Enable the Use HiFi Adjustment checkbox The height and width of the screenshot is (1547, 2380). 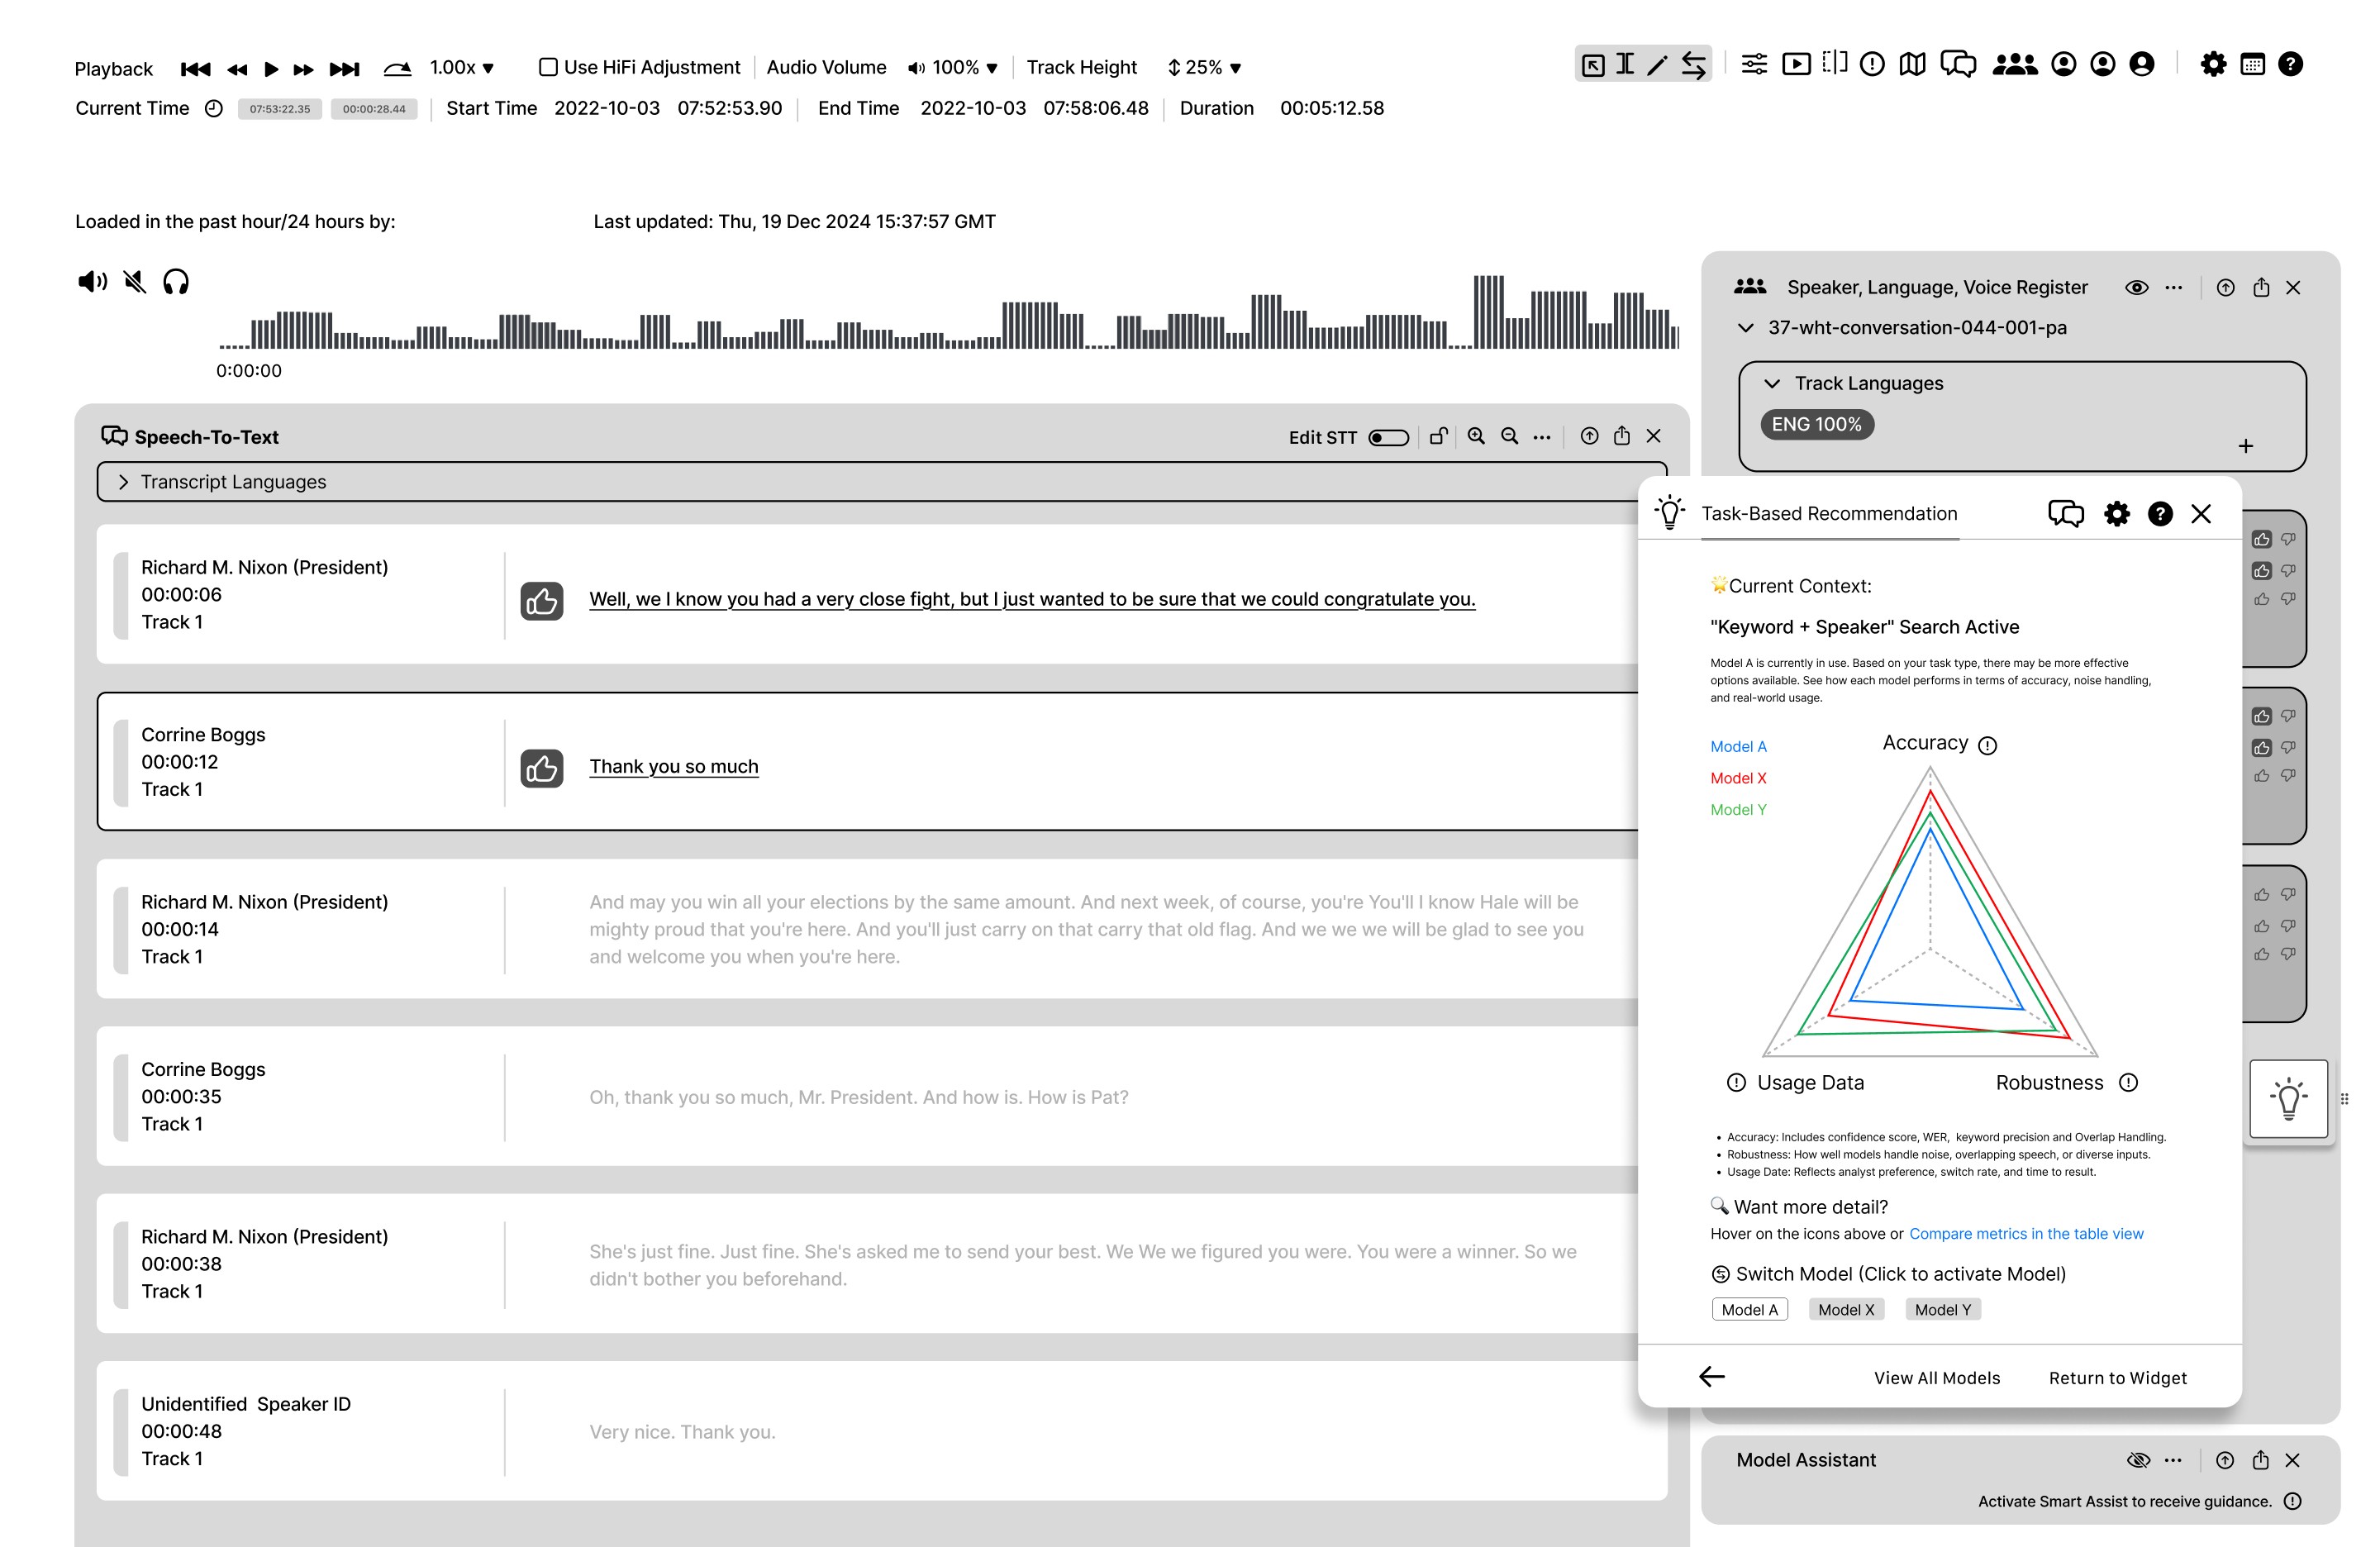(x=548, y=67)
